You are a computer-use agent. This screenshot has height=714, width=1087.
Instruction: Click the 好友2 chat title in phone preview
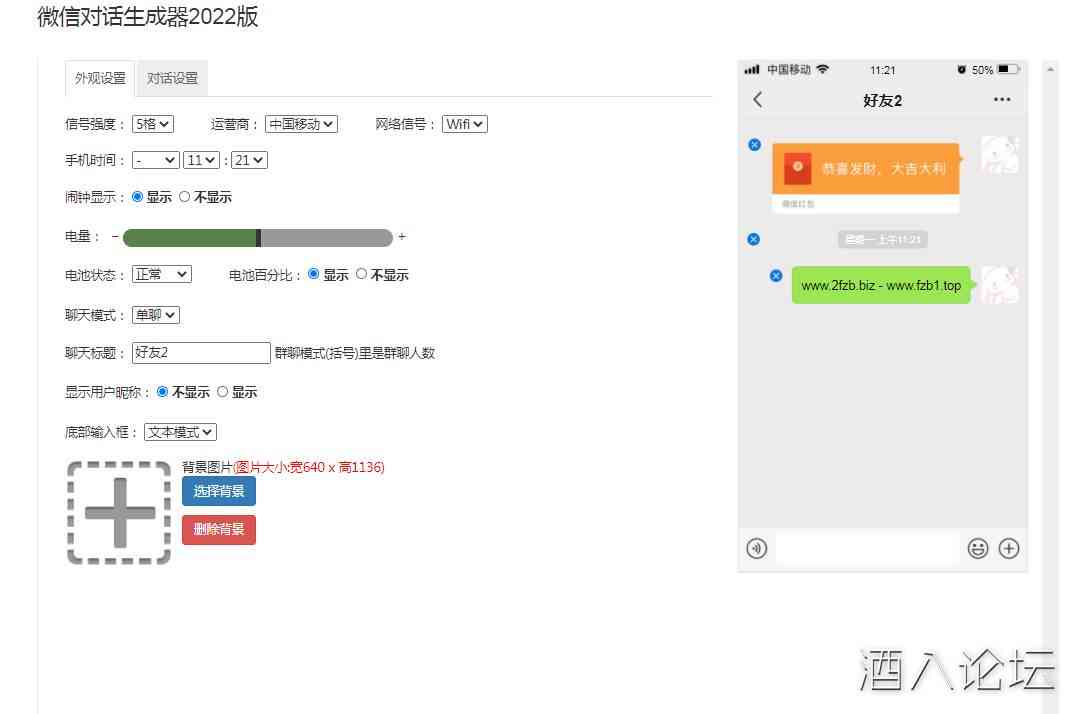882,101
